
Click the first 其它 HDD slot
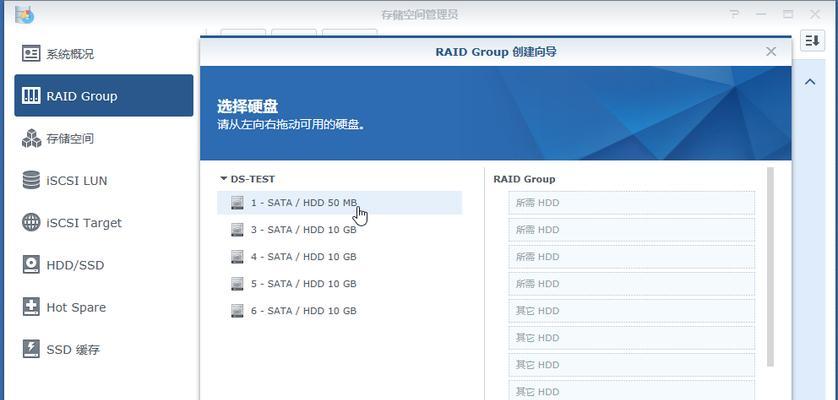pyautogui.click(x=632, y=311)
